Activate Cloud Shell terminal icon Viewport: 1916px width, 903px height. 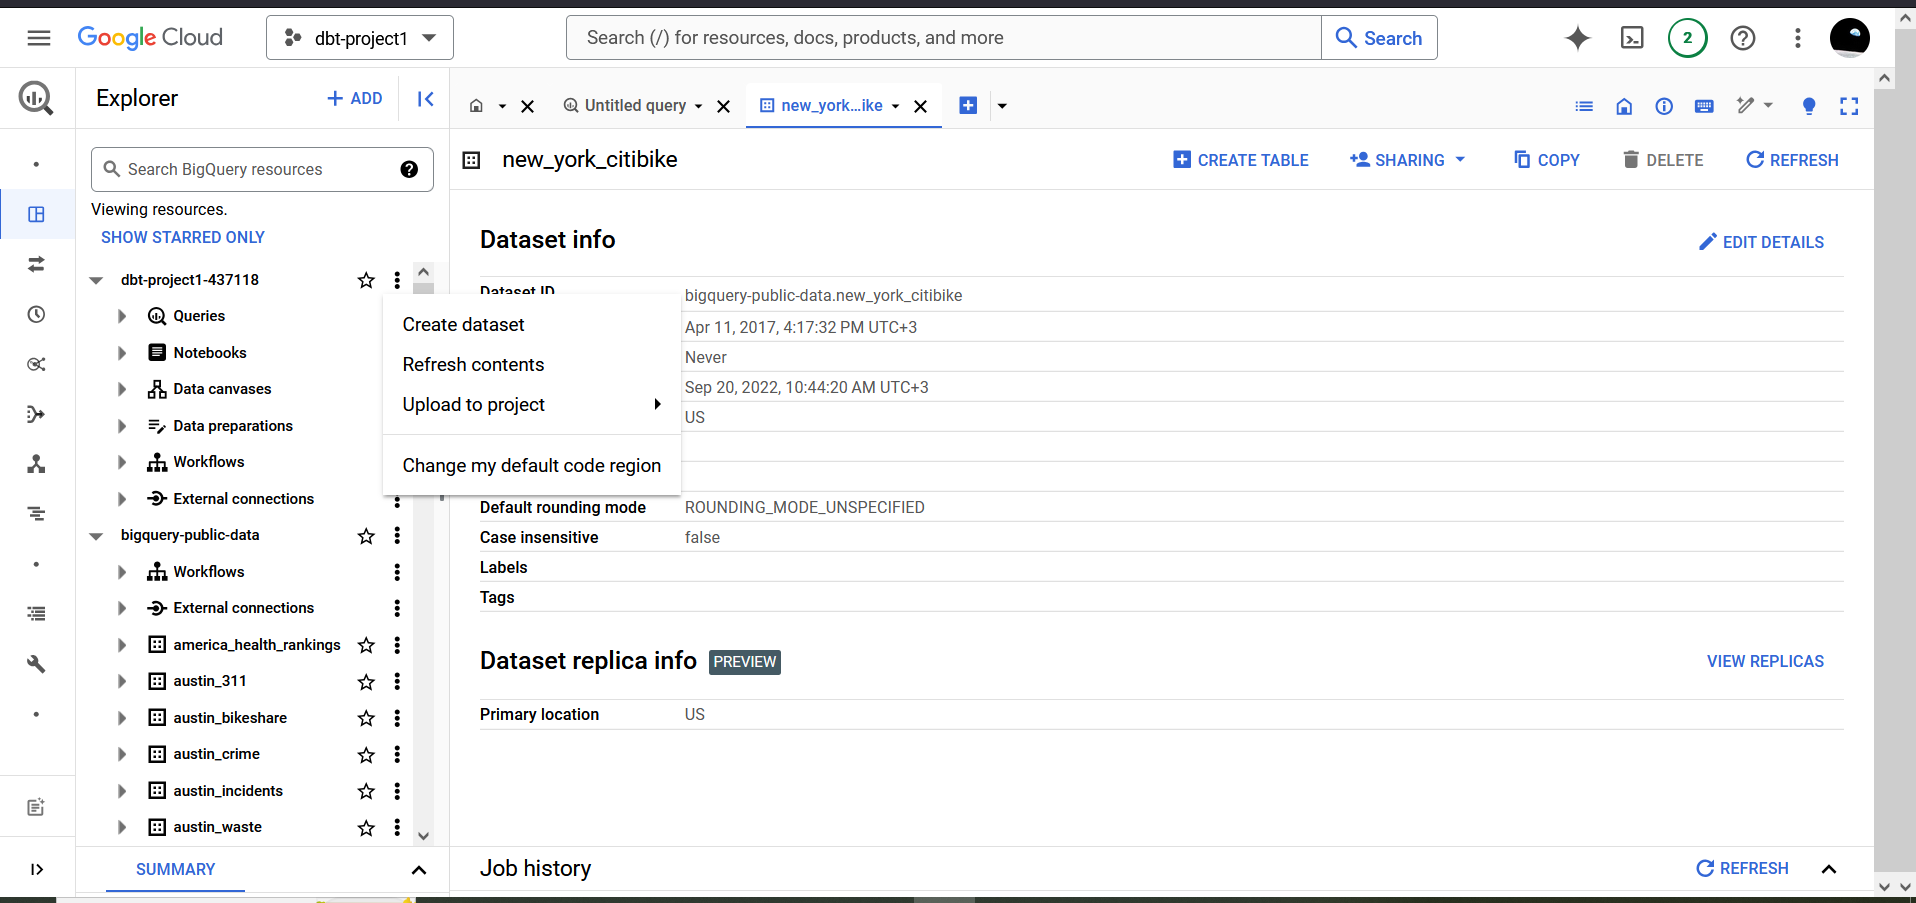[1632, 38]
